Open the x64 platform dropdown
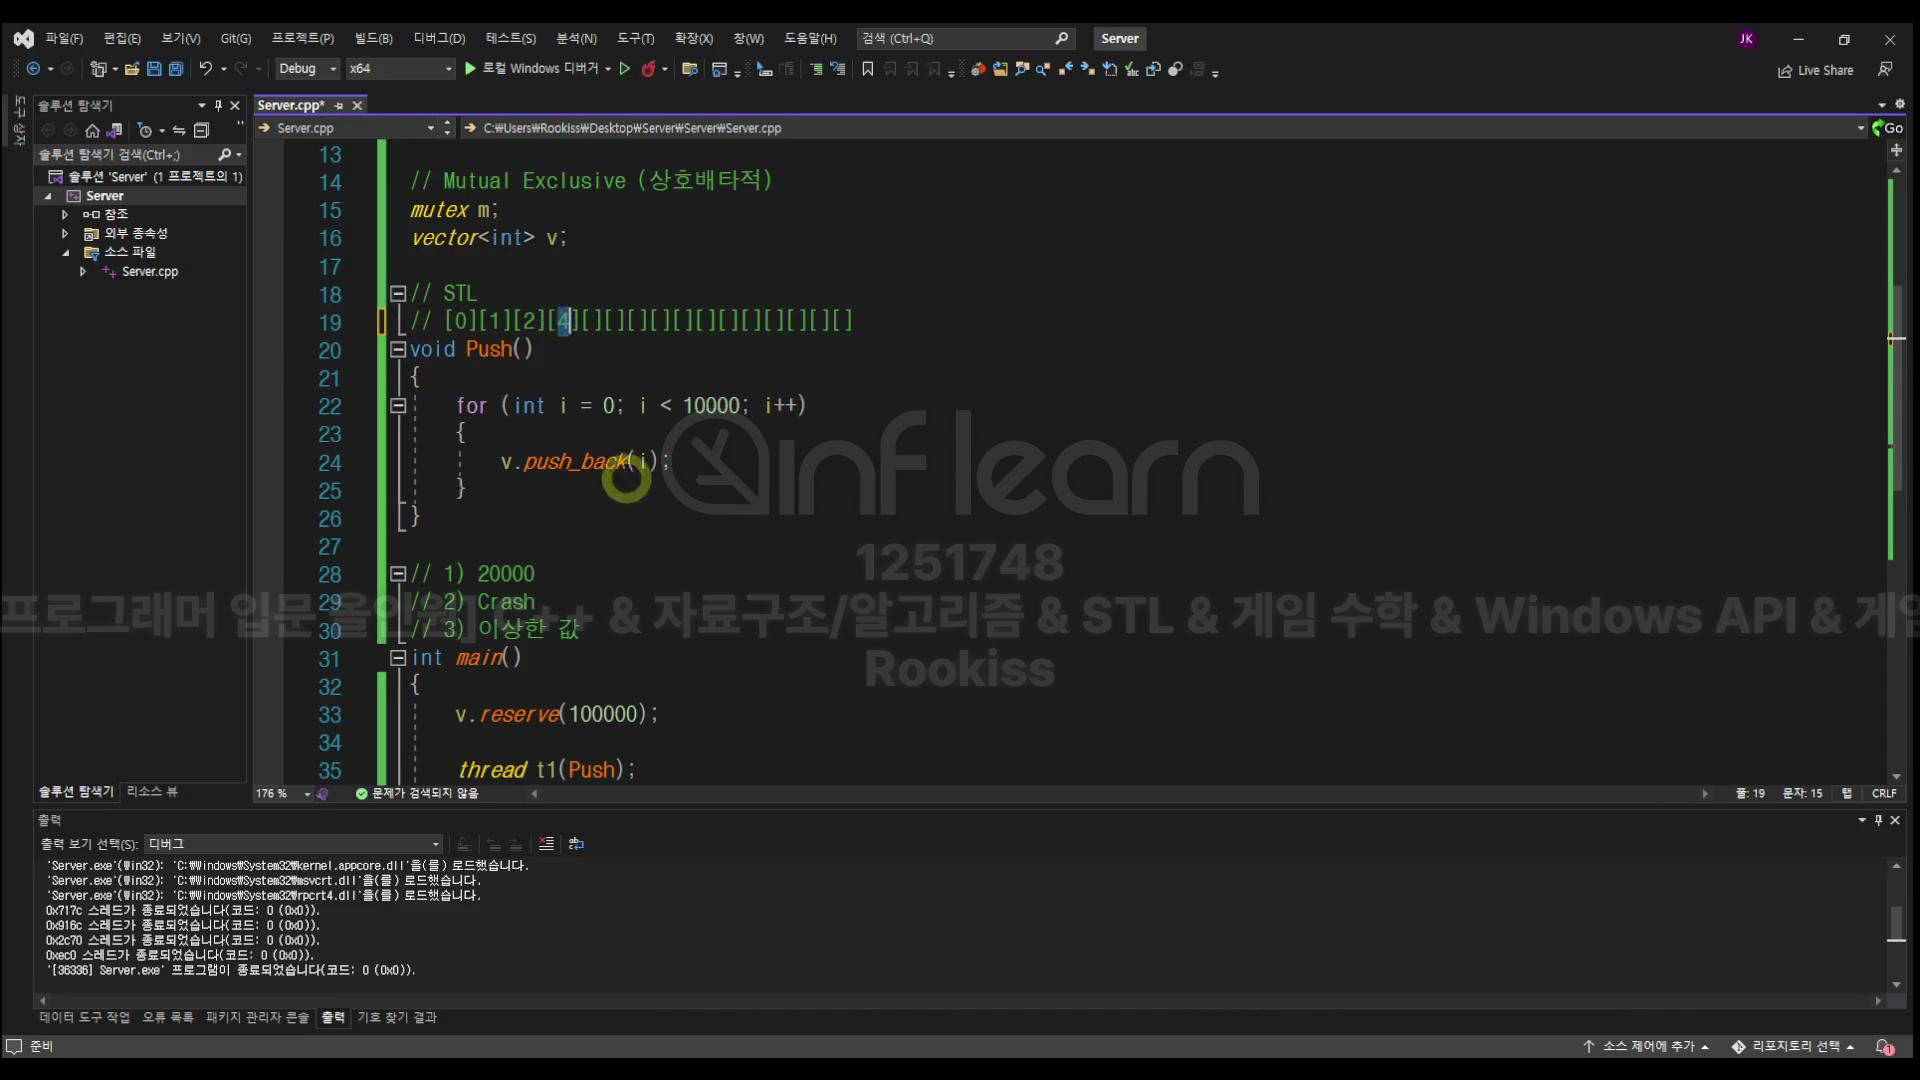Image resolution: width=1920 pixels, height=1080 pixels. click(x=400, y=69)
